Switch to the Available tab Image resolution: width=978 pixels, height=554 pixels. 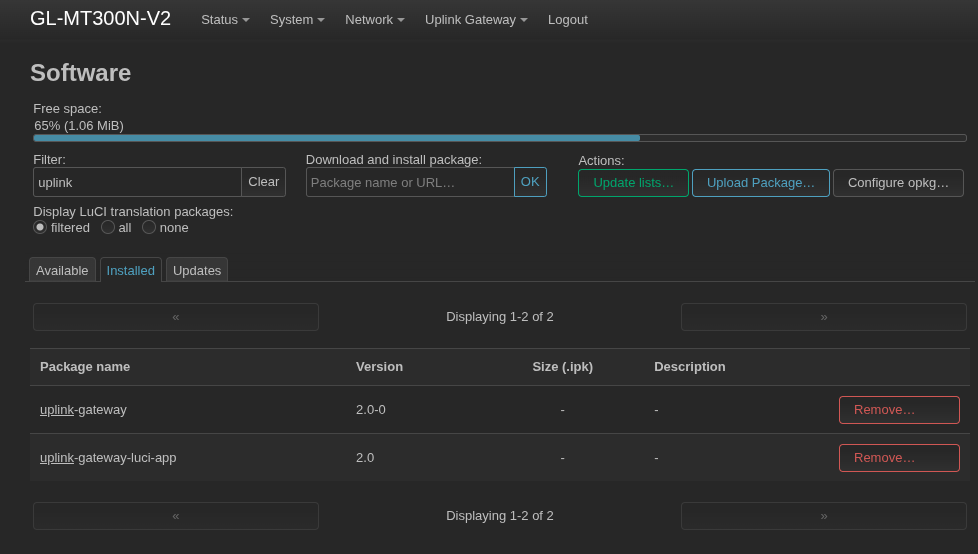tap(62, 270)
